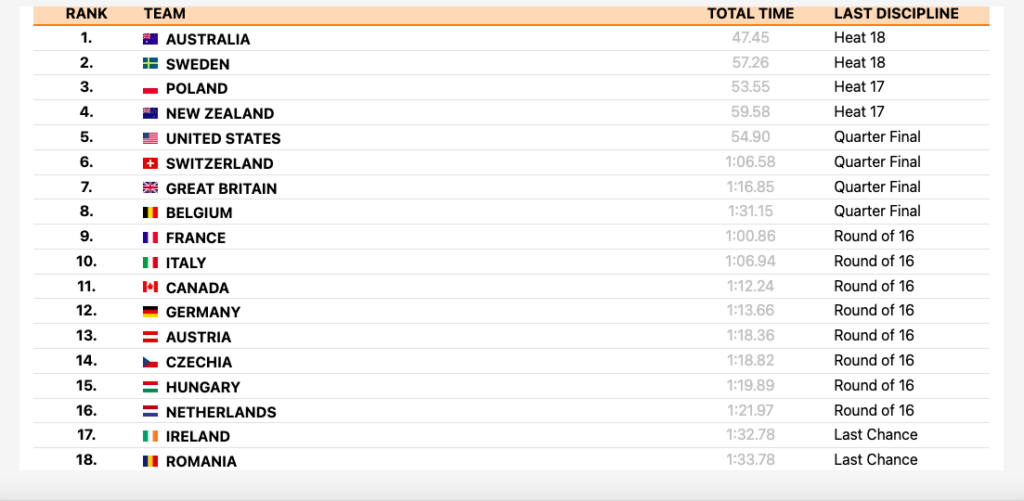This screenshot has height=501, width=1024.
Task: Select the FRANCE team name
Action: (195, 238)
